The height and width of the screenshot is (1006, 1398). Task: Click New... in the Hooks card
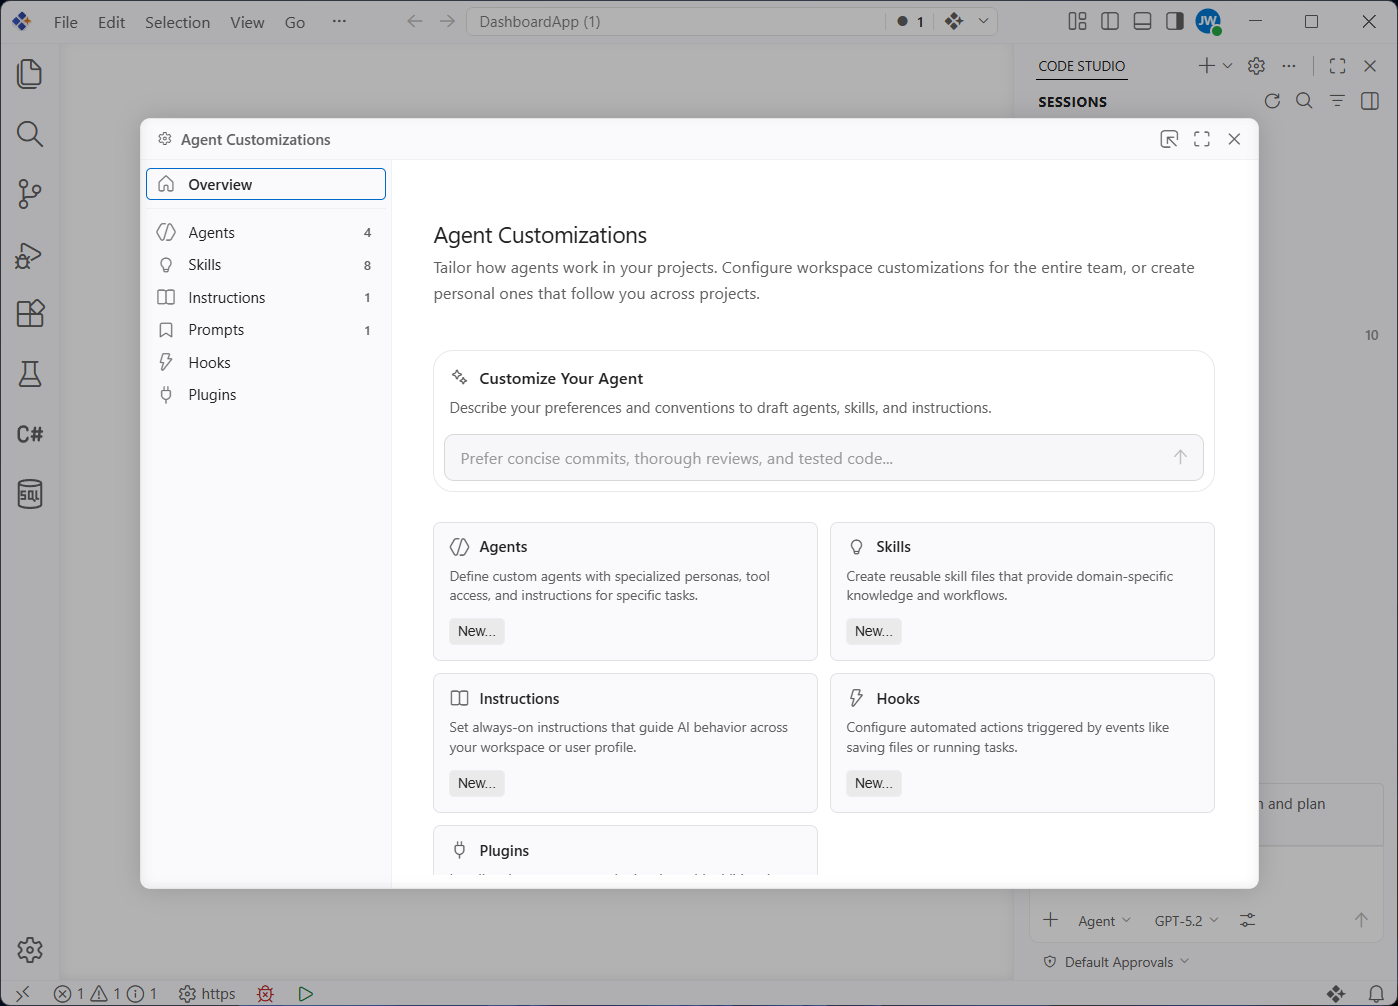coord(874,783)
